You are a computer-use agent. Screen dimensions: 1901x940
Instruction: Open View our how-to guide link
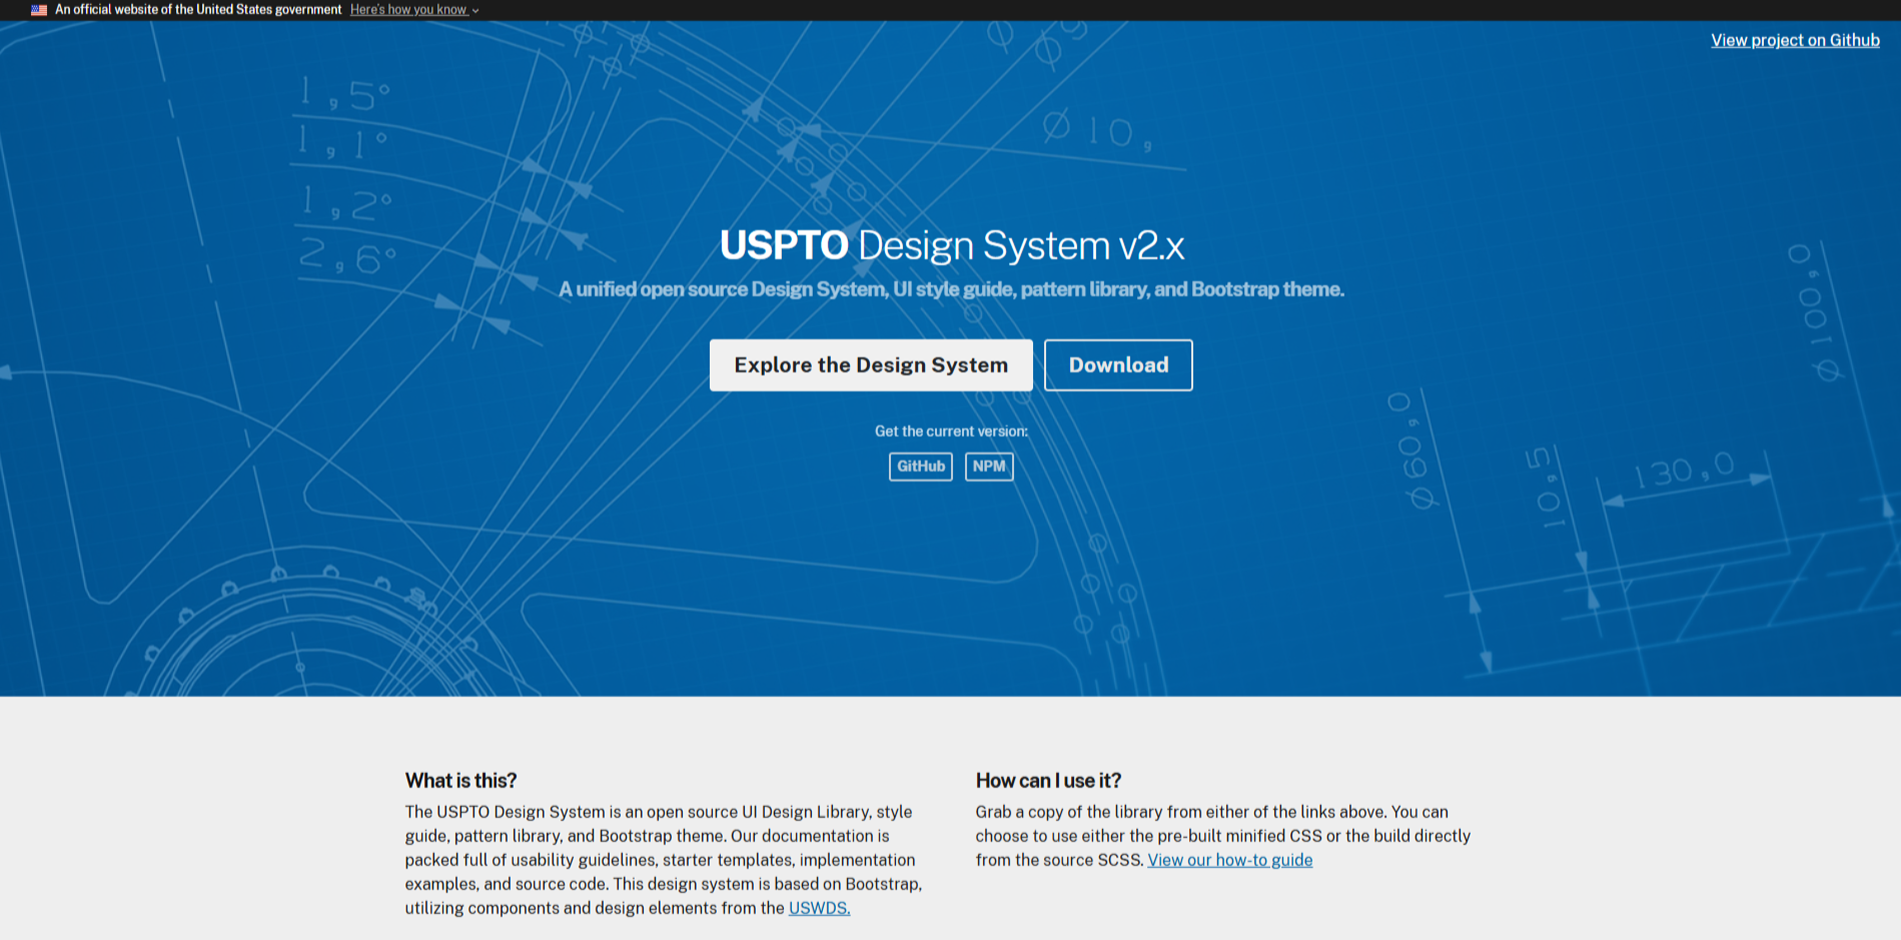pos(1230,860)
